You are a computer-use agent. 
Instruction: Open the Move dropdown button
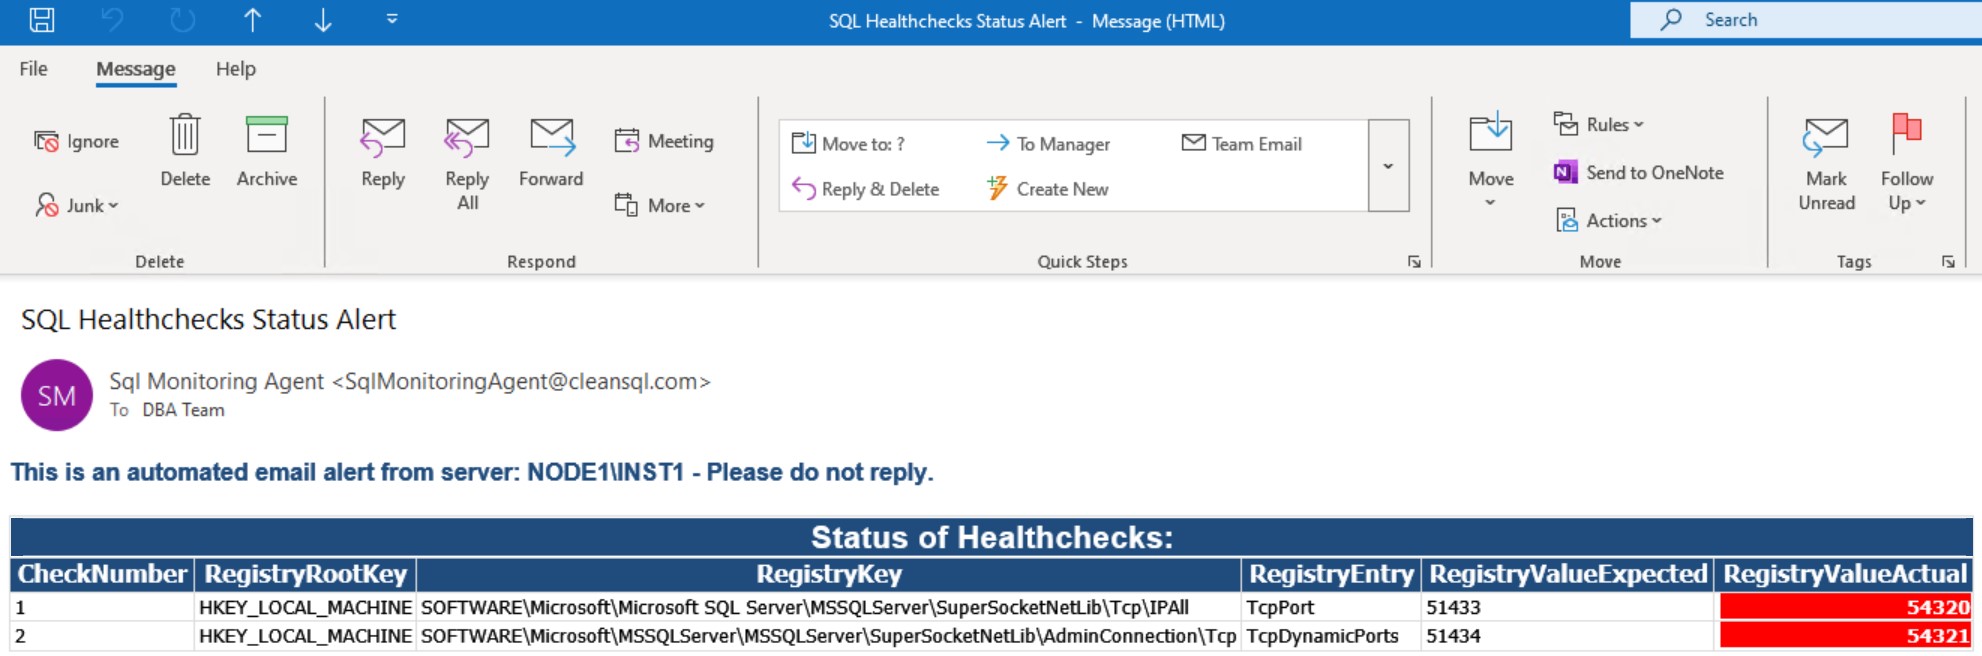[x=1490, y=160]
